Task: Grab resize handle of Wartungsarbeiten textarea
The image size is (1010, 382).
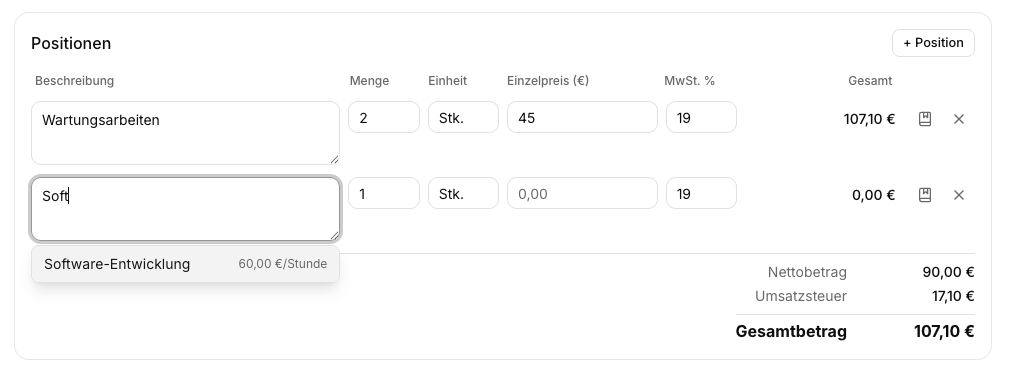Action: [x=334, y=159]
